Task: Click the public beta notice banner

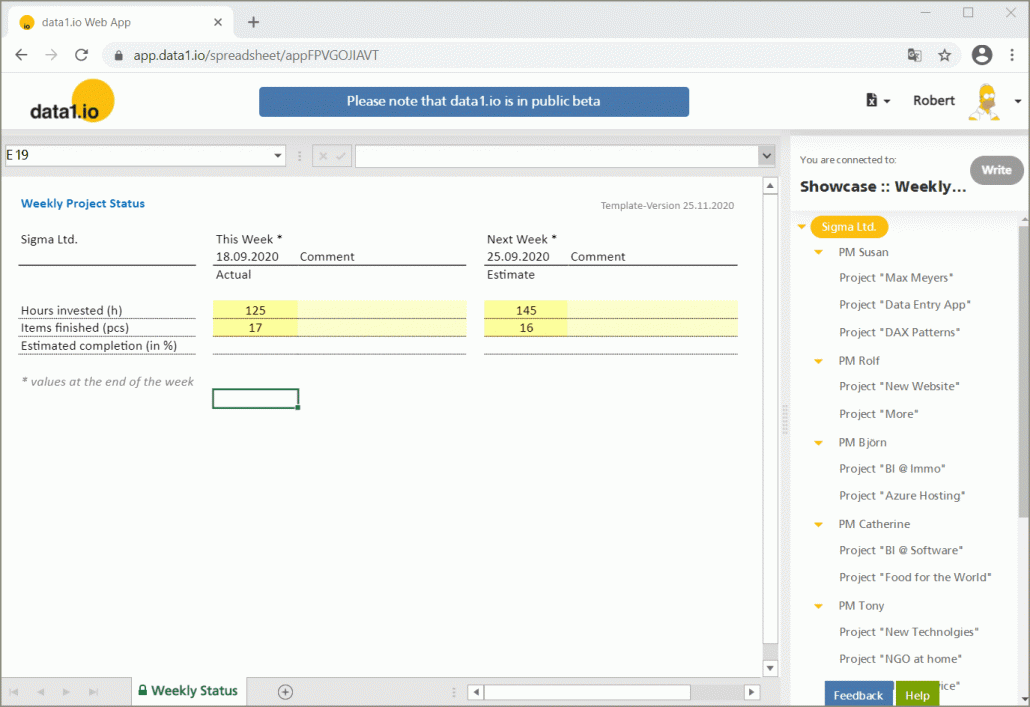Action: tap(474, 102)
